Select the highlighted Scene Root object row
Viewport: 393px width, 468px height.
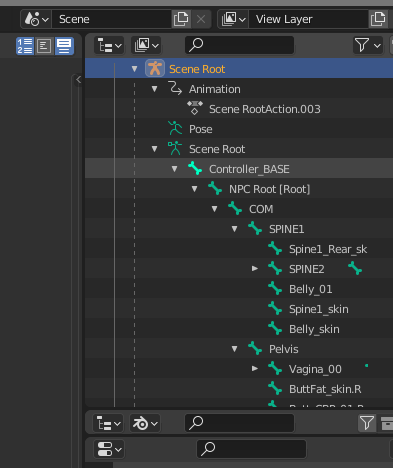(239, 68)
